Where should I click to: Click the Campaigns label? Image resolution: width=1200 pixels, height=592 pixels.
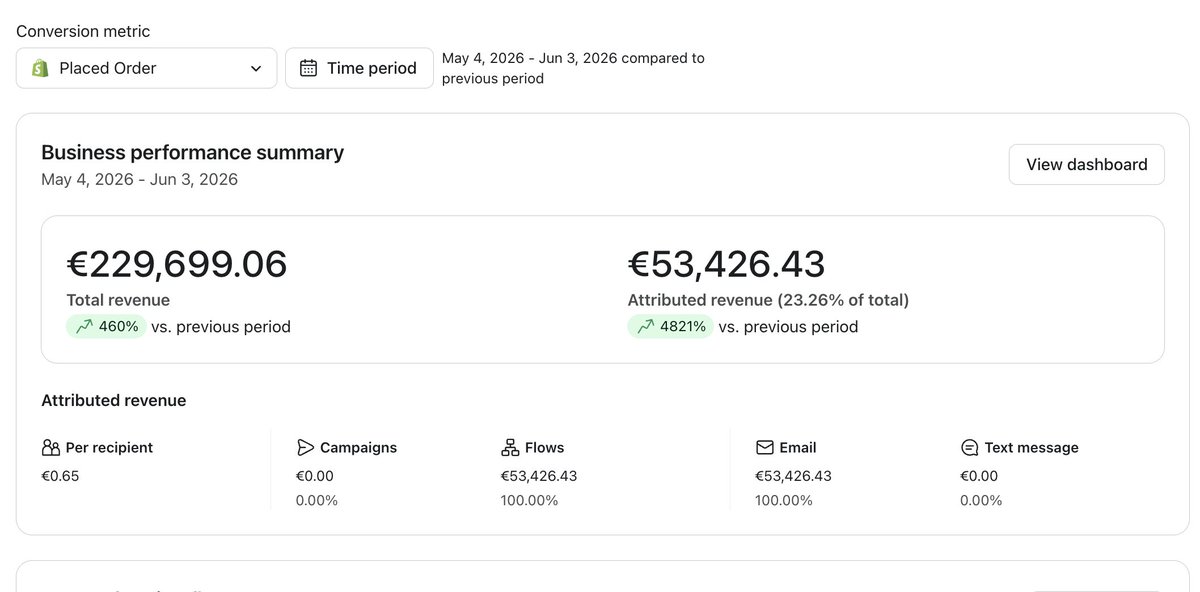click(x=358, y=447)
